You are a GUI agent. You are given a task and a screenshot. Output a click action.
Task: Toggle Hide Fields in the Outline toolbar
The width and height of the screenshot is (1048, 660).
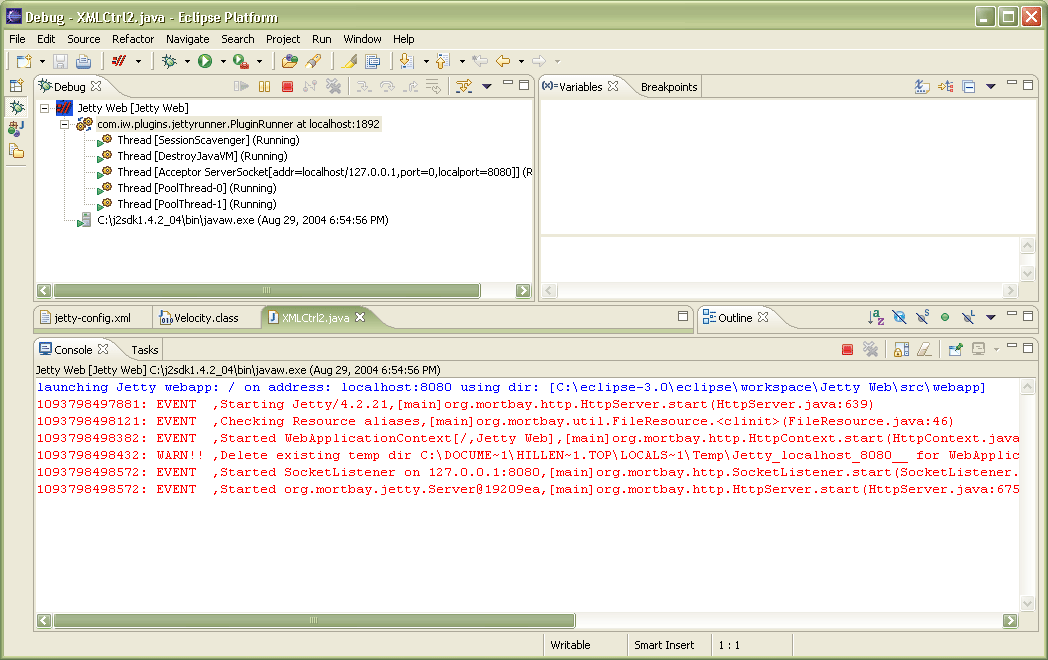pos(899,318)
